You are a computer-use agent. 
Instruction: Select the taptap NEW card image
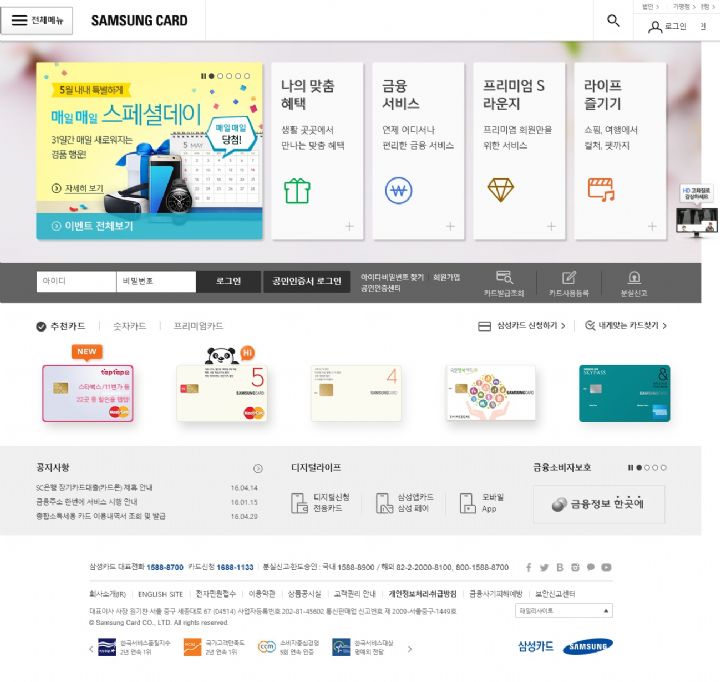(88, 393)
